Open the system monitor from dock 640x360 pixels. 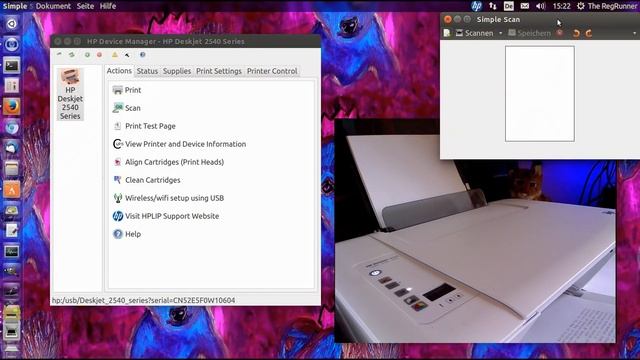[x=11, y=251]
